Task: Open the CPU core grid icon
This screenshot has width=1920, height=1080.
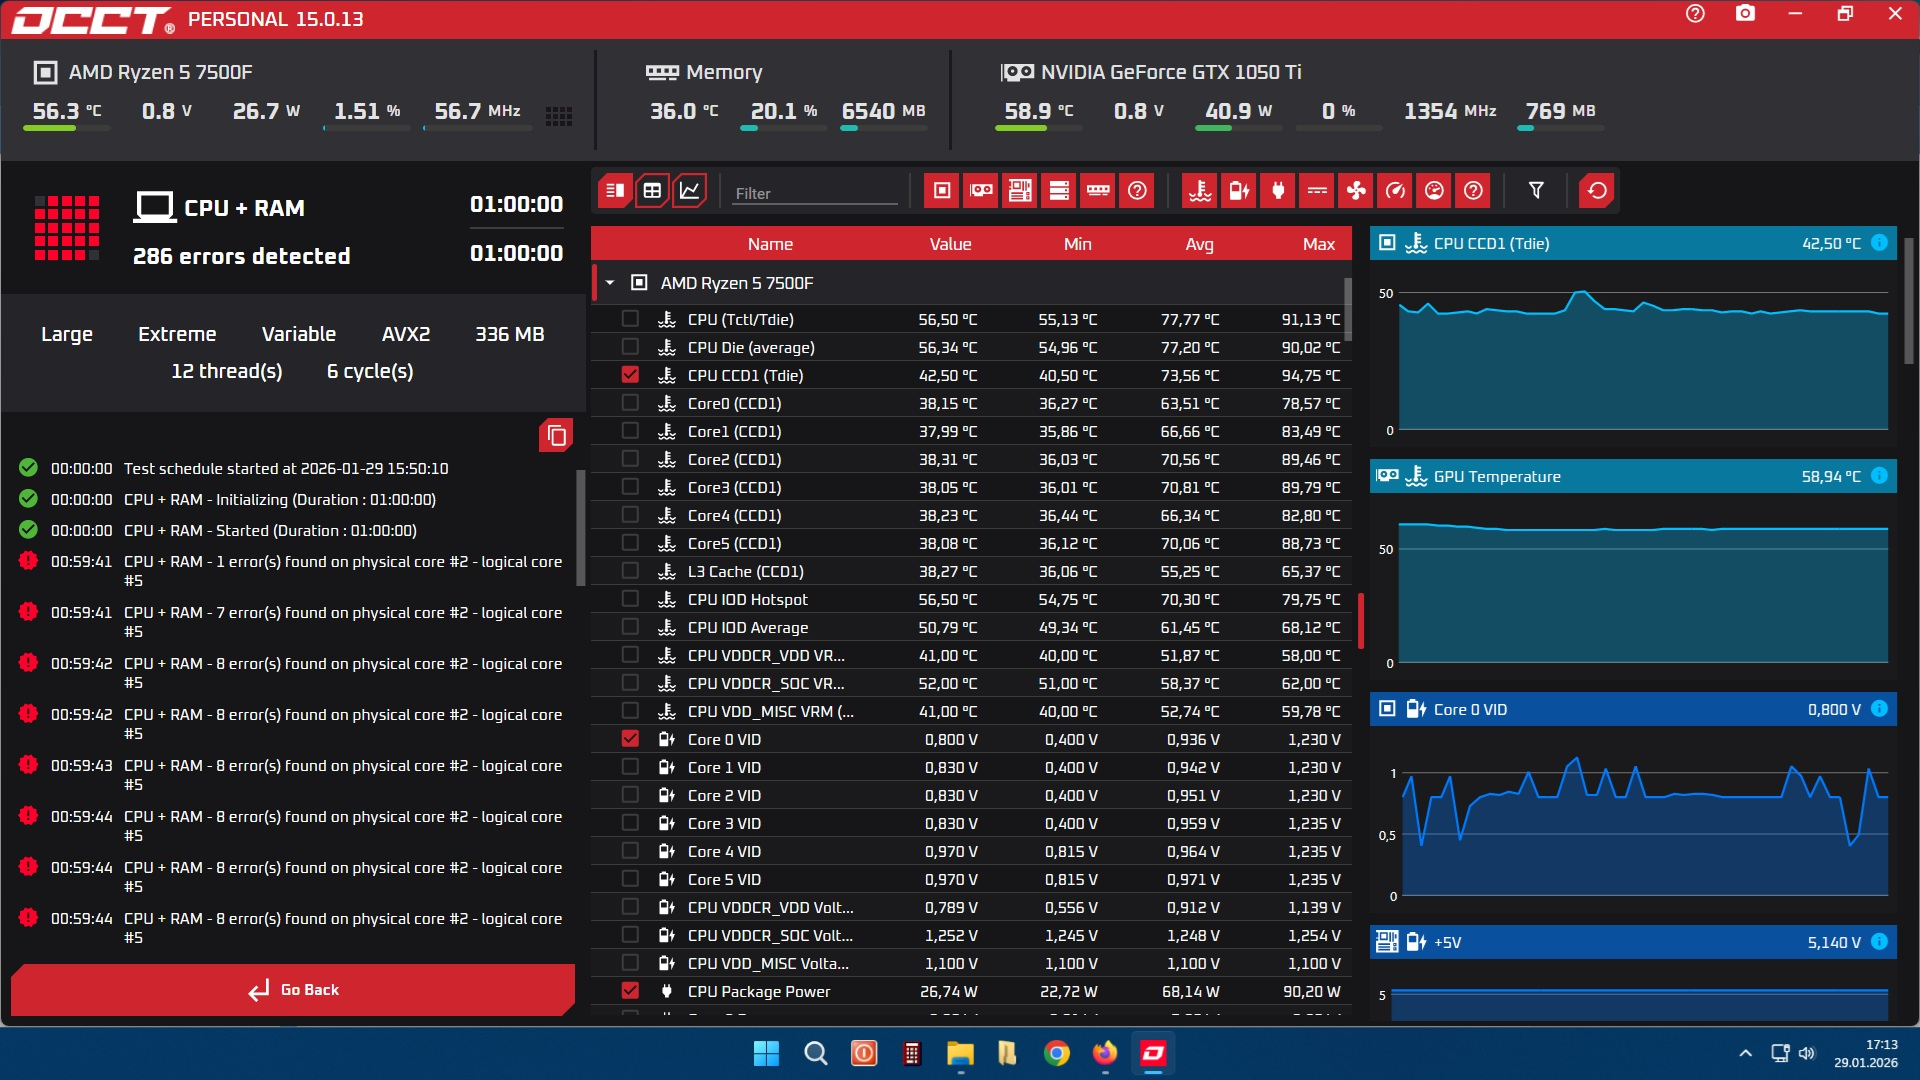Action: click(x=559, y=116)
